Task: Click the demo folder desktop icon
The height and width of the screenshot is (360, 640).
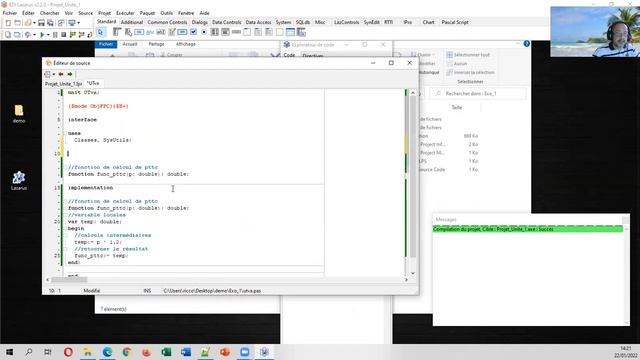Action: point(19,114)
